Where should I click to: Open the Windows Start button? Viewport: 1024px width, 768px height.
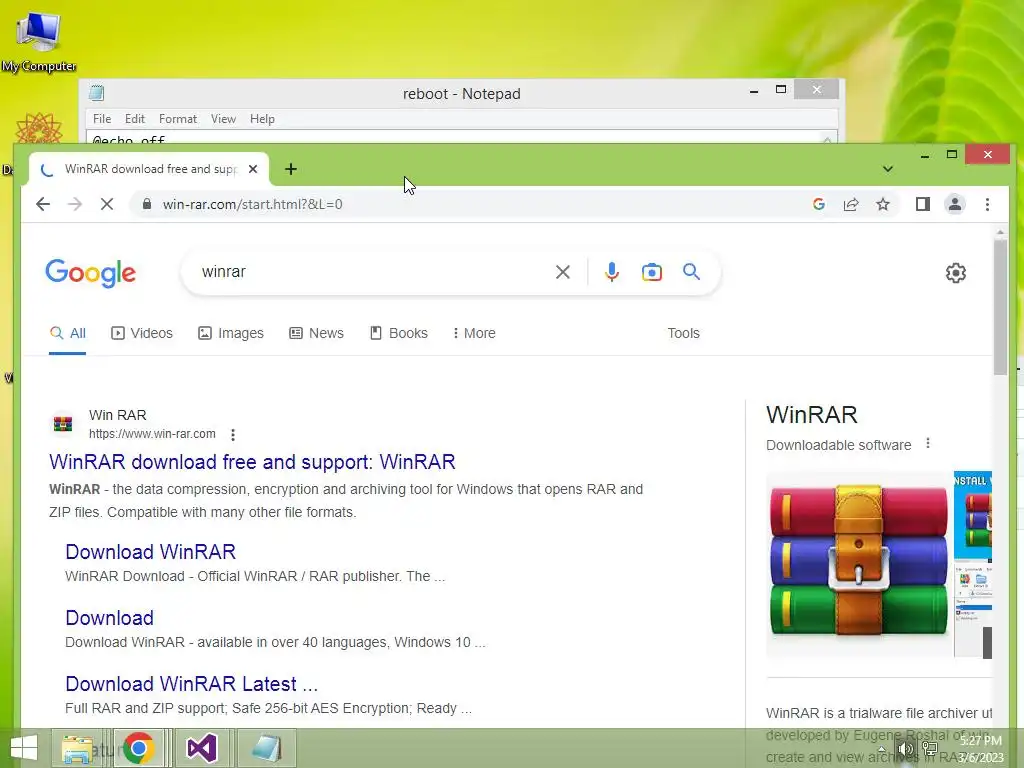pos(24,748)
